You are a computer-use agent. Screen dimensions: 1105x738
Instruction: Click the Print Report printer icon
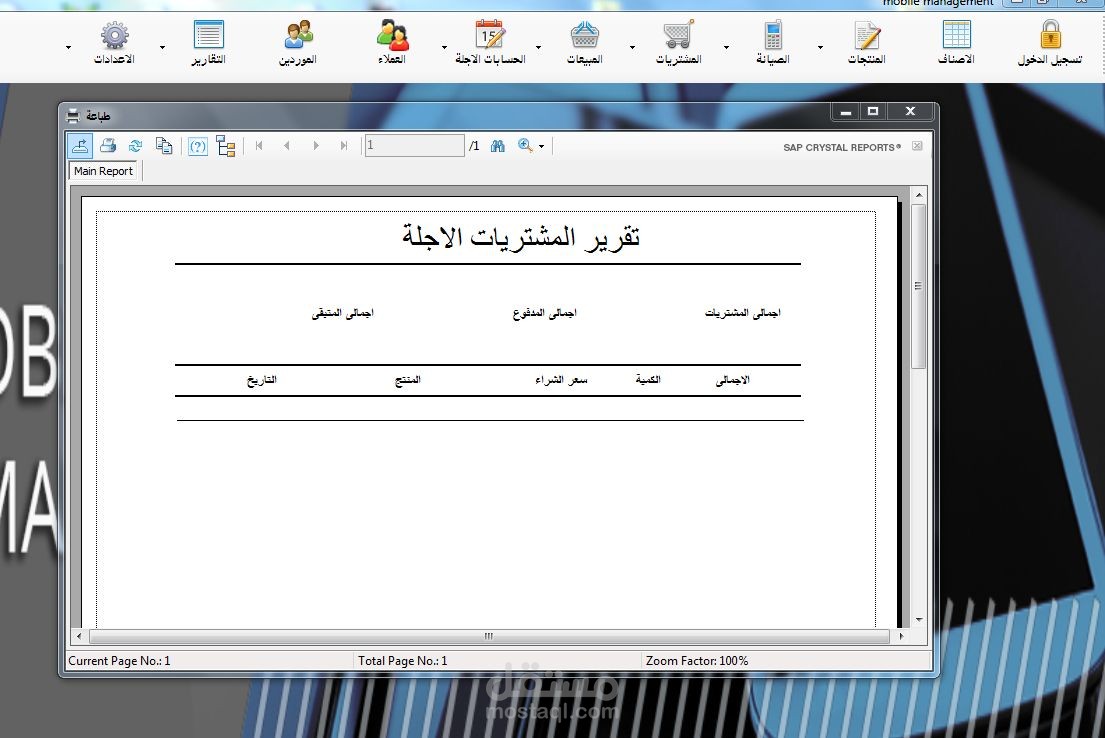pyautogui.click(x=108, y=146)
